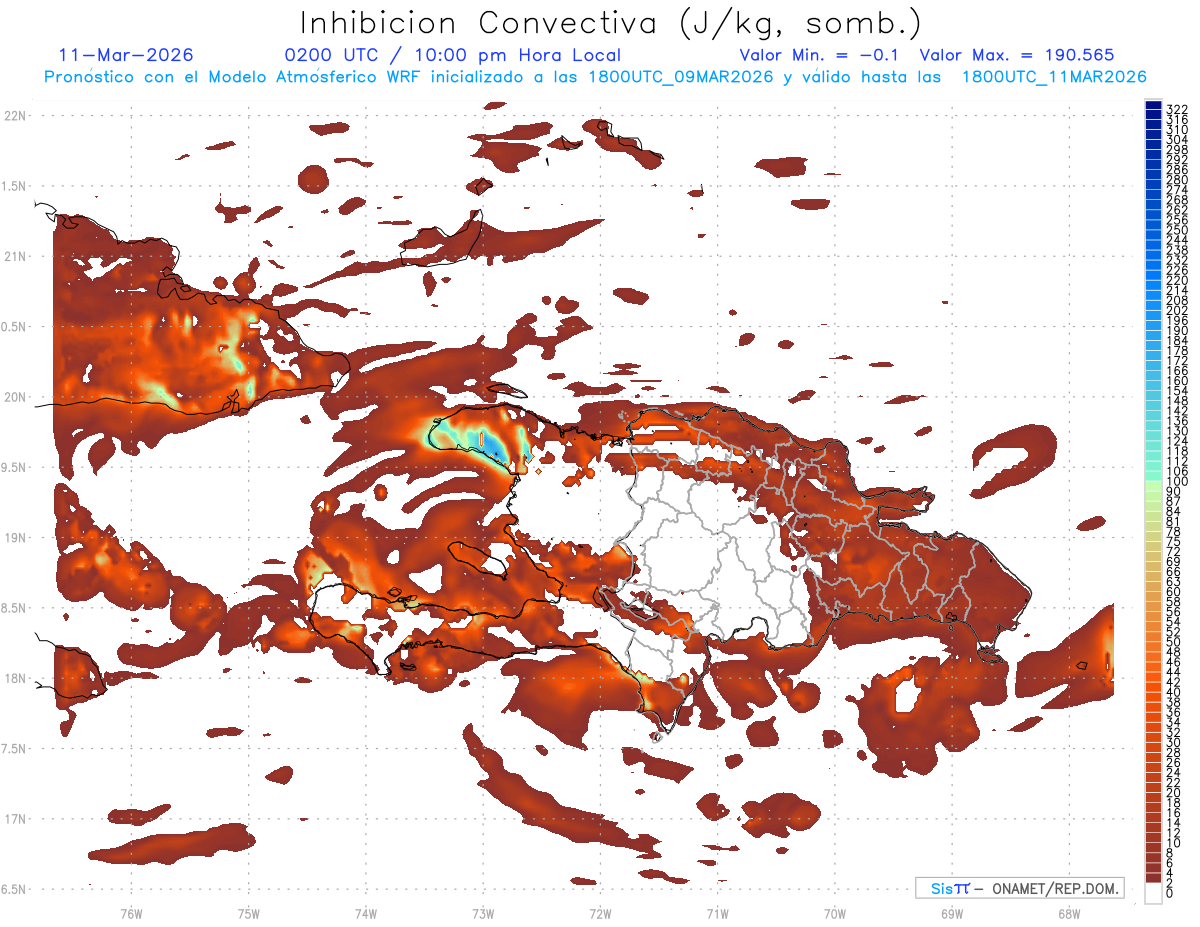Click the "8.5N" latitude label
The width and height of the screenshot is (1200, 927).
(14, 608)
